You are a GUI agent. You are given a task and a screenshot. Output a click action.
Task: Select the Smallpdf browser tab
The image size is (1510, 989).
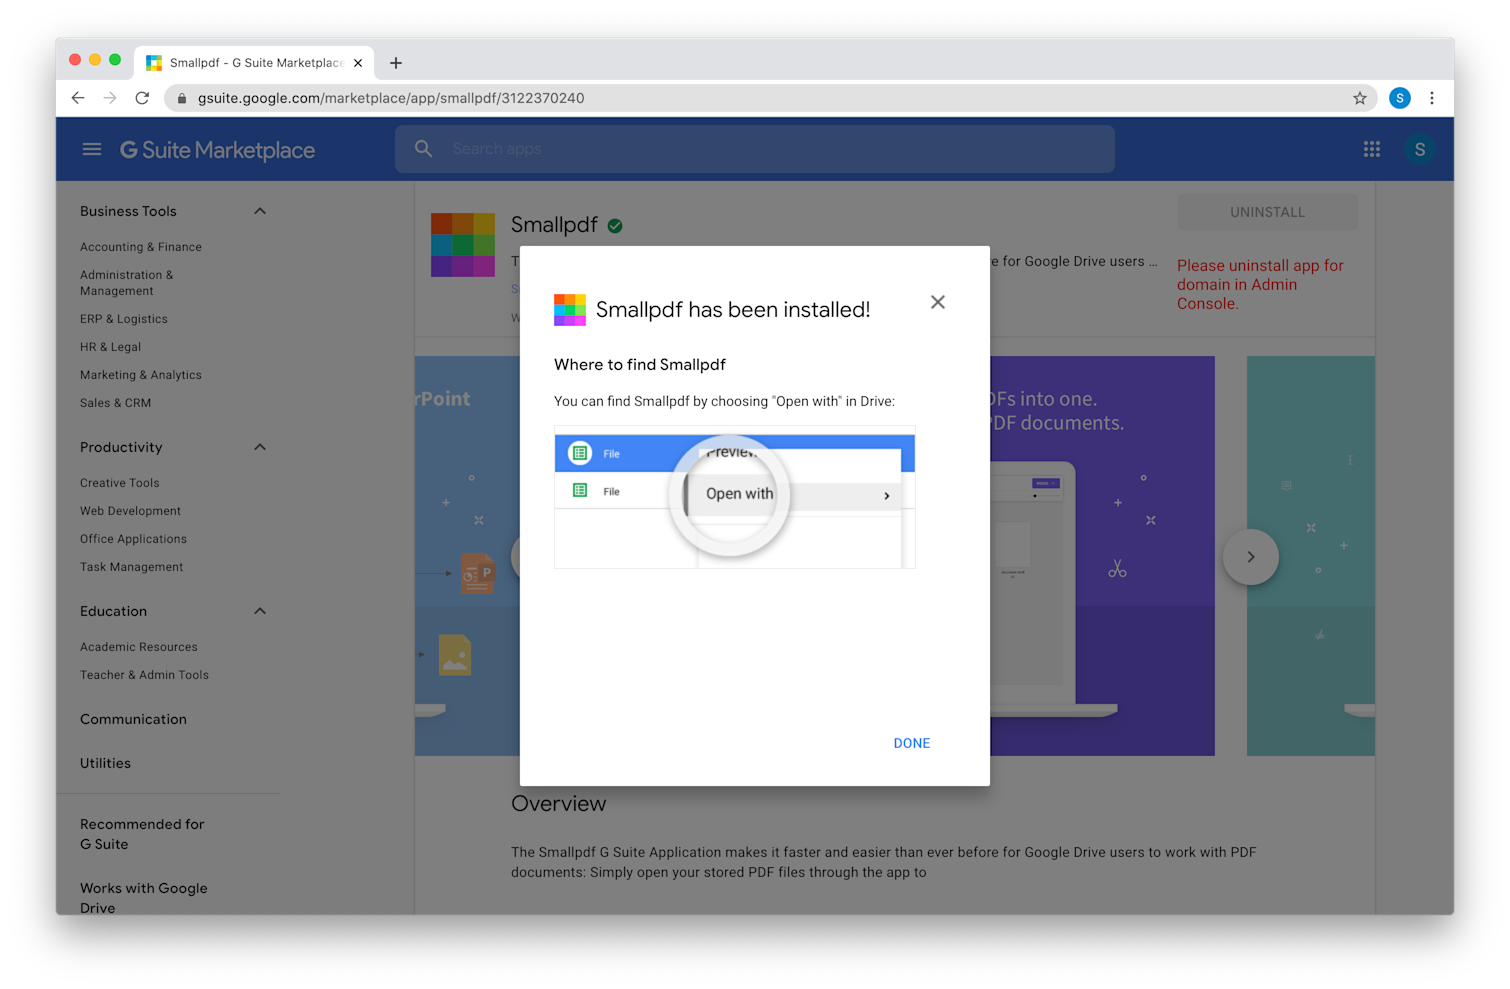pyautogui.click(x=254, y=63)
